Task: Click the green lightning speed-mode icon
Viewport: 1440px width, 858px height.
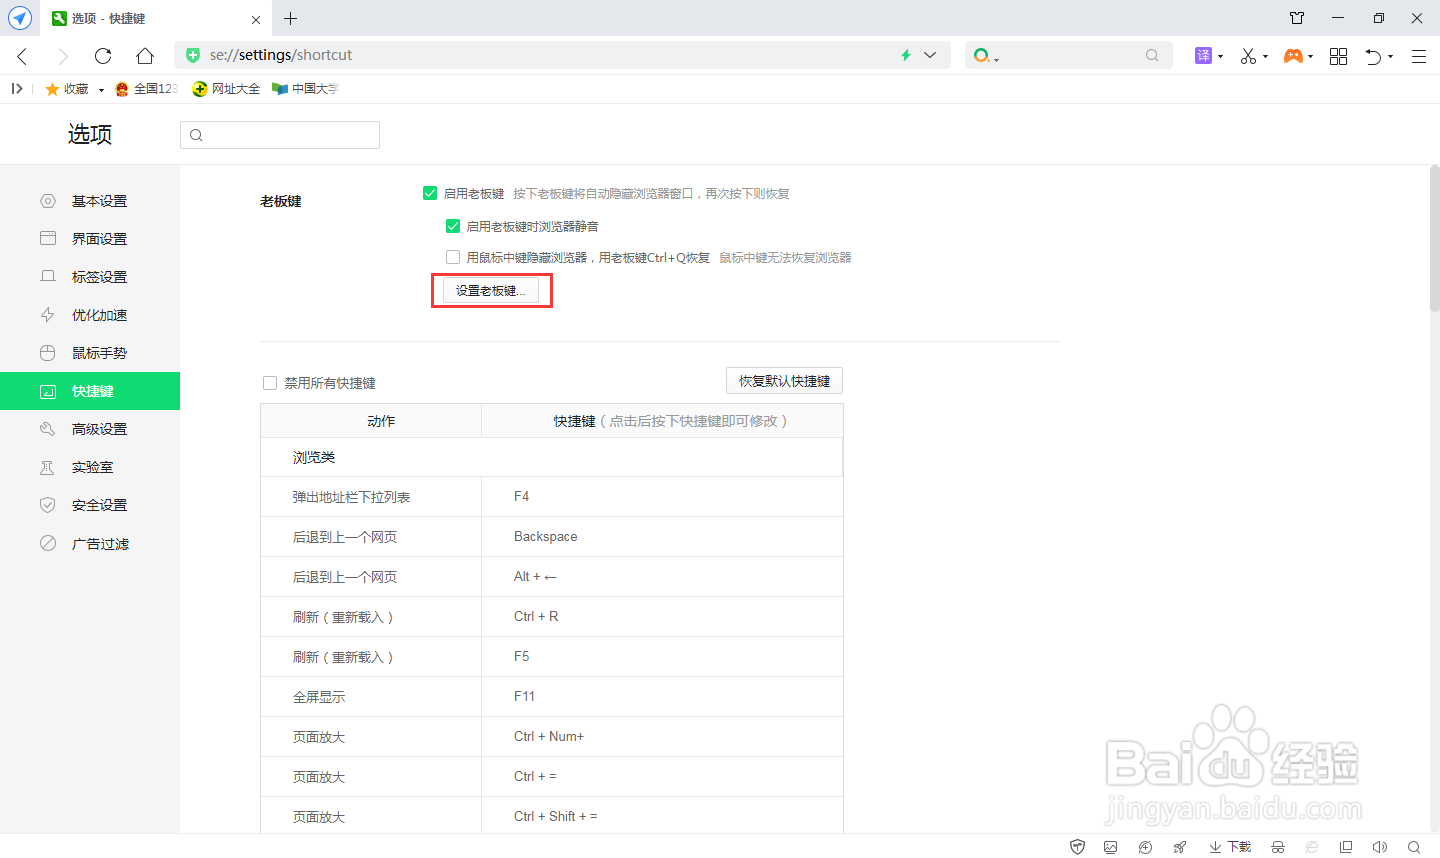Action: click(906, 55)
